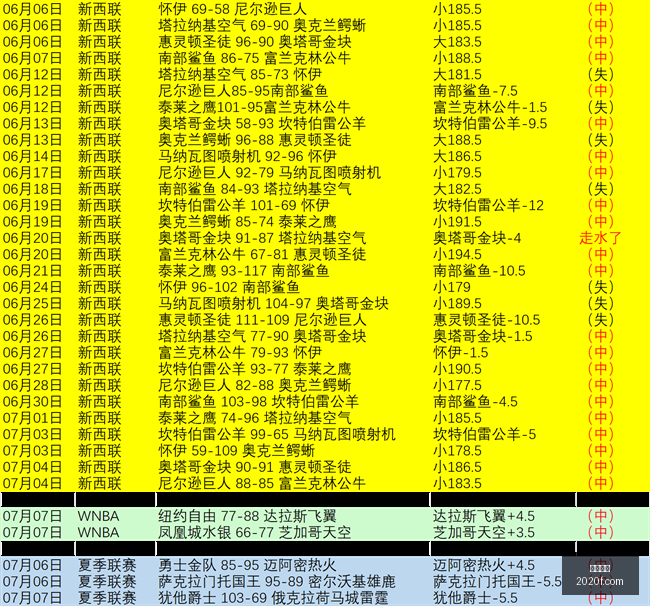This screenshot has height=606, width=650.
Task: Click the 大181.5 prediction cell
Action: (x=457, y=74)
